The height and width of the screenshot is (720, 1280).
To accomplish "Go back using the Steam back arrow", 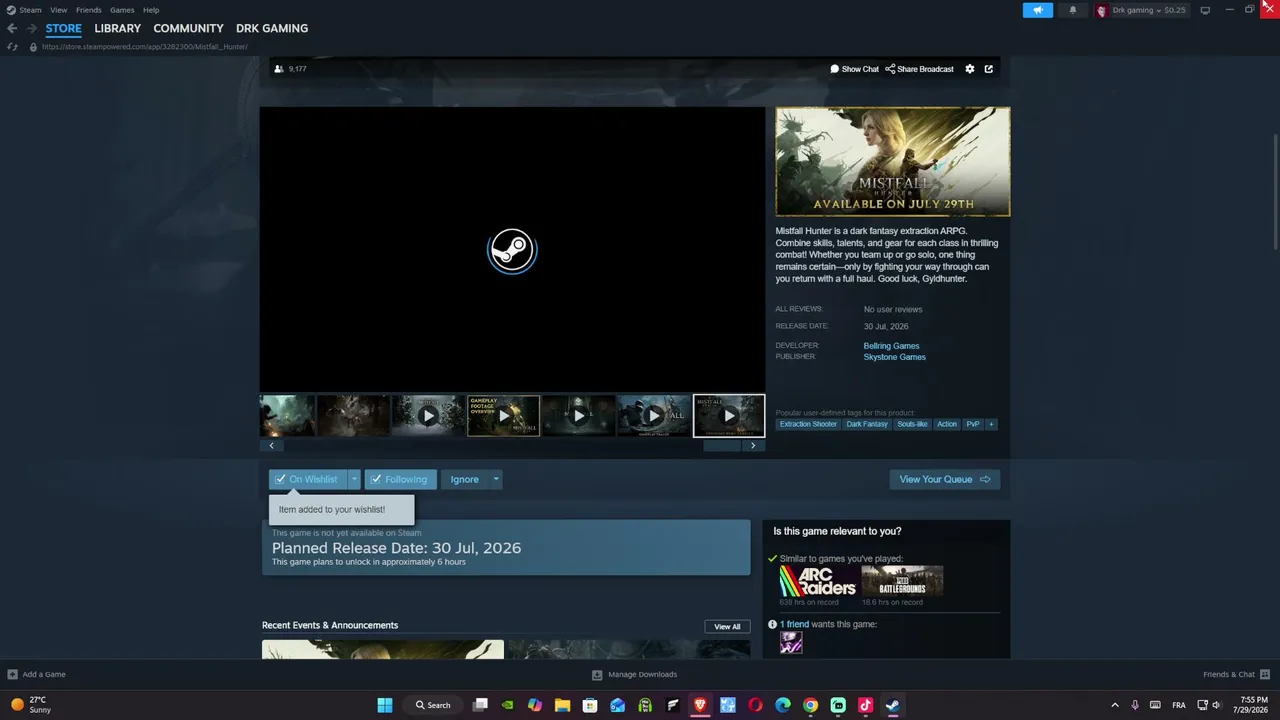I will (x=12, y=28).
